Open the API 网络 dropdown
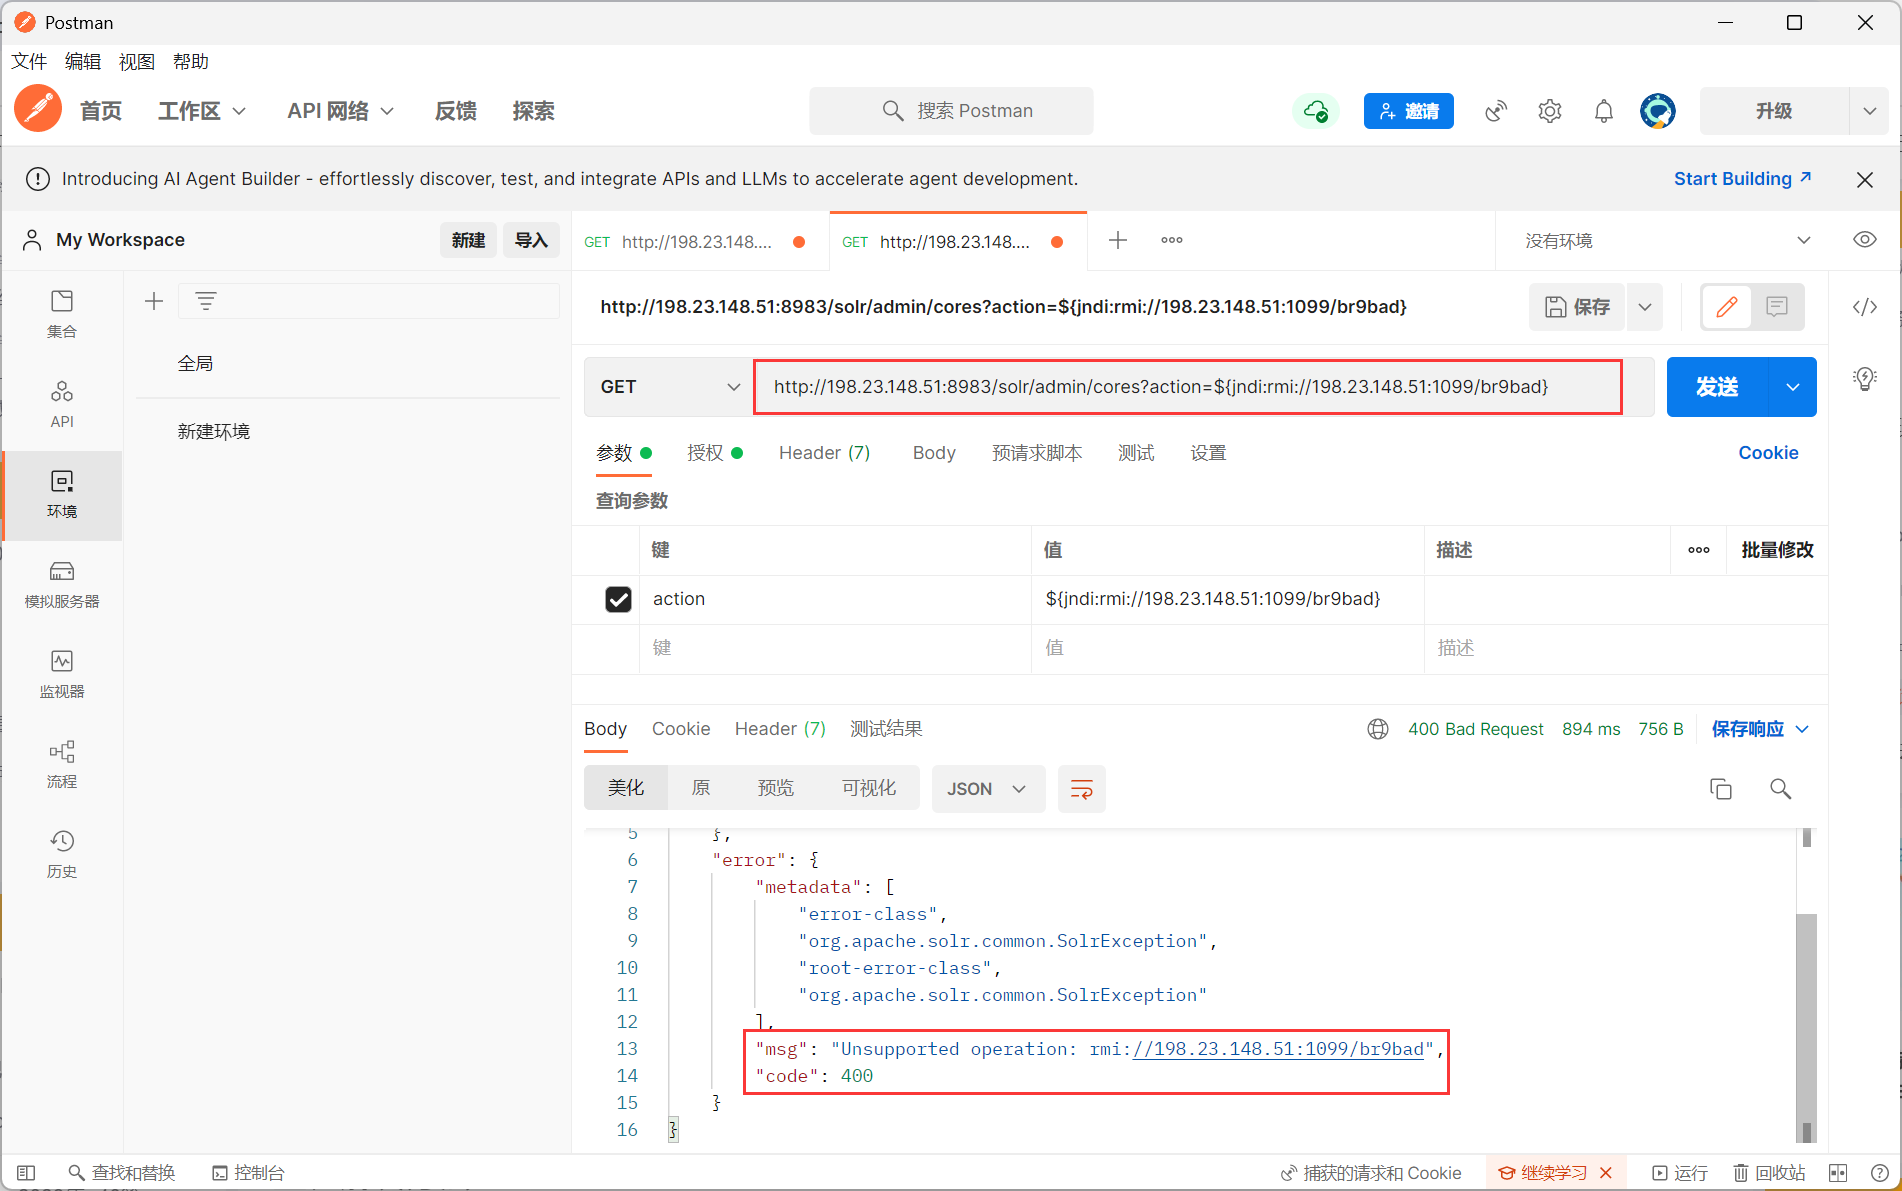The width and height of the screenshot is (1902, 1191). [340, 111]
